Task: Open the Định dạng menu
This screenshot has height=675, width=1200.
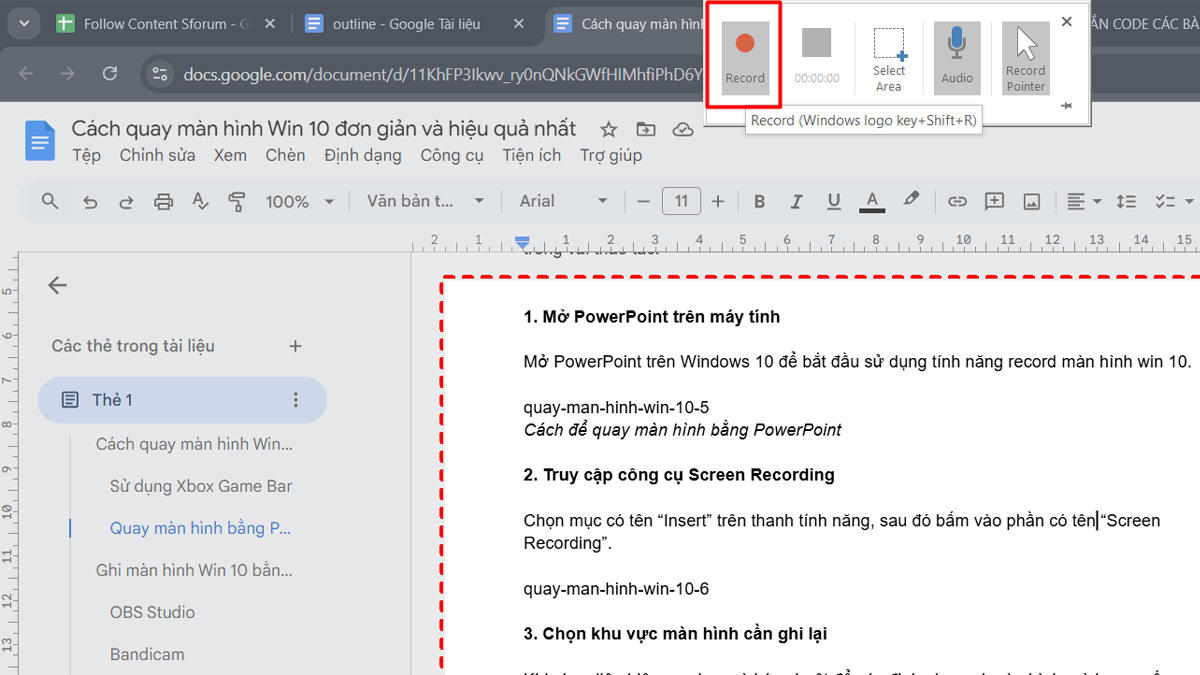Action: point(363,155)
